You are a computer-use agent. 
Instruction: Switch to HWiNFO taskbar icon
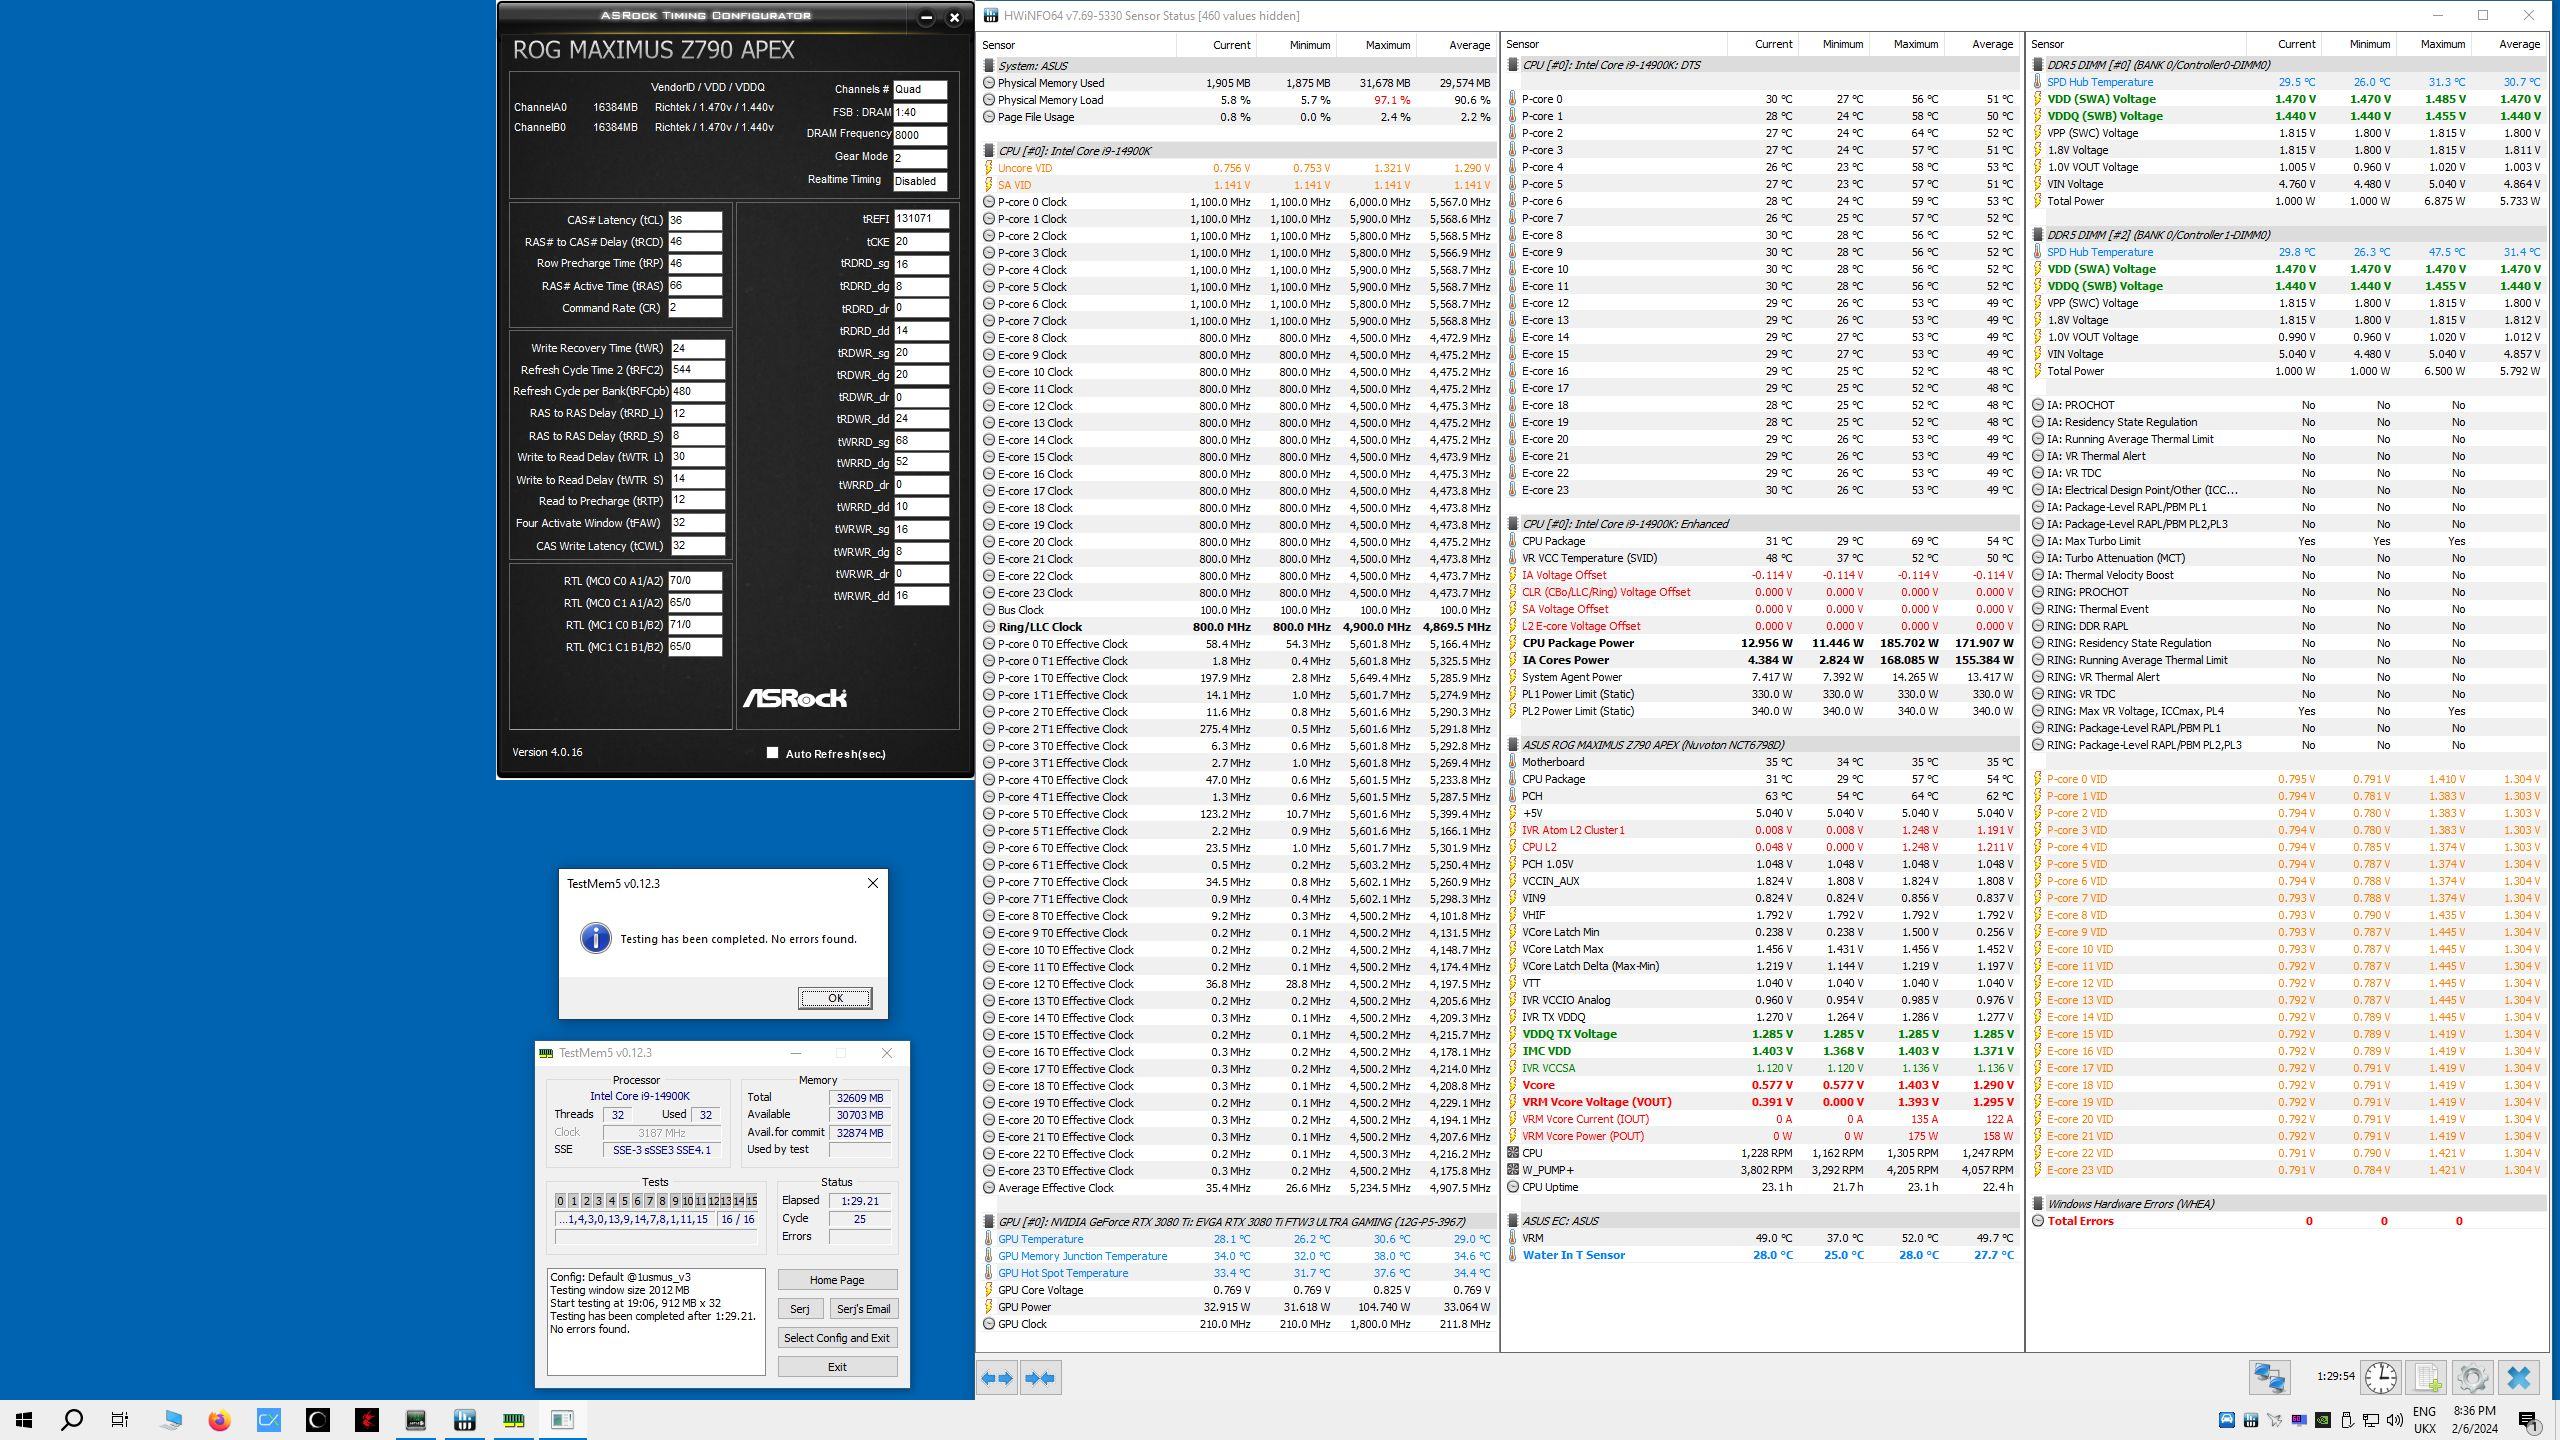pyautogui.click(x=465, y=1419)
